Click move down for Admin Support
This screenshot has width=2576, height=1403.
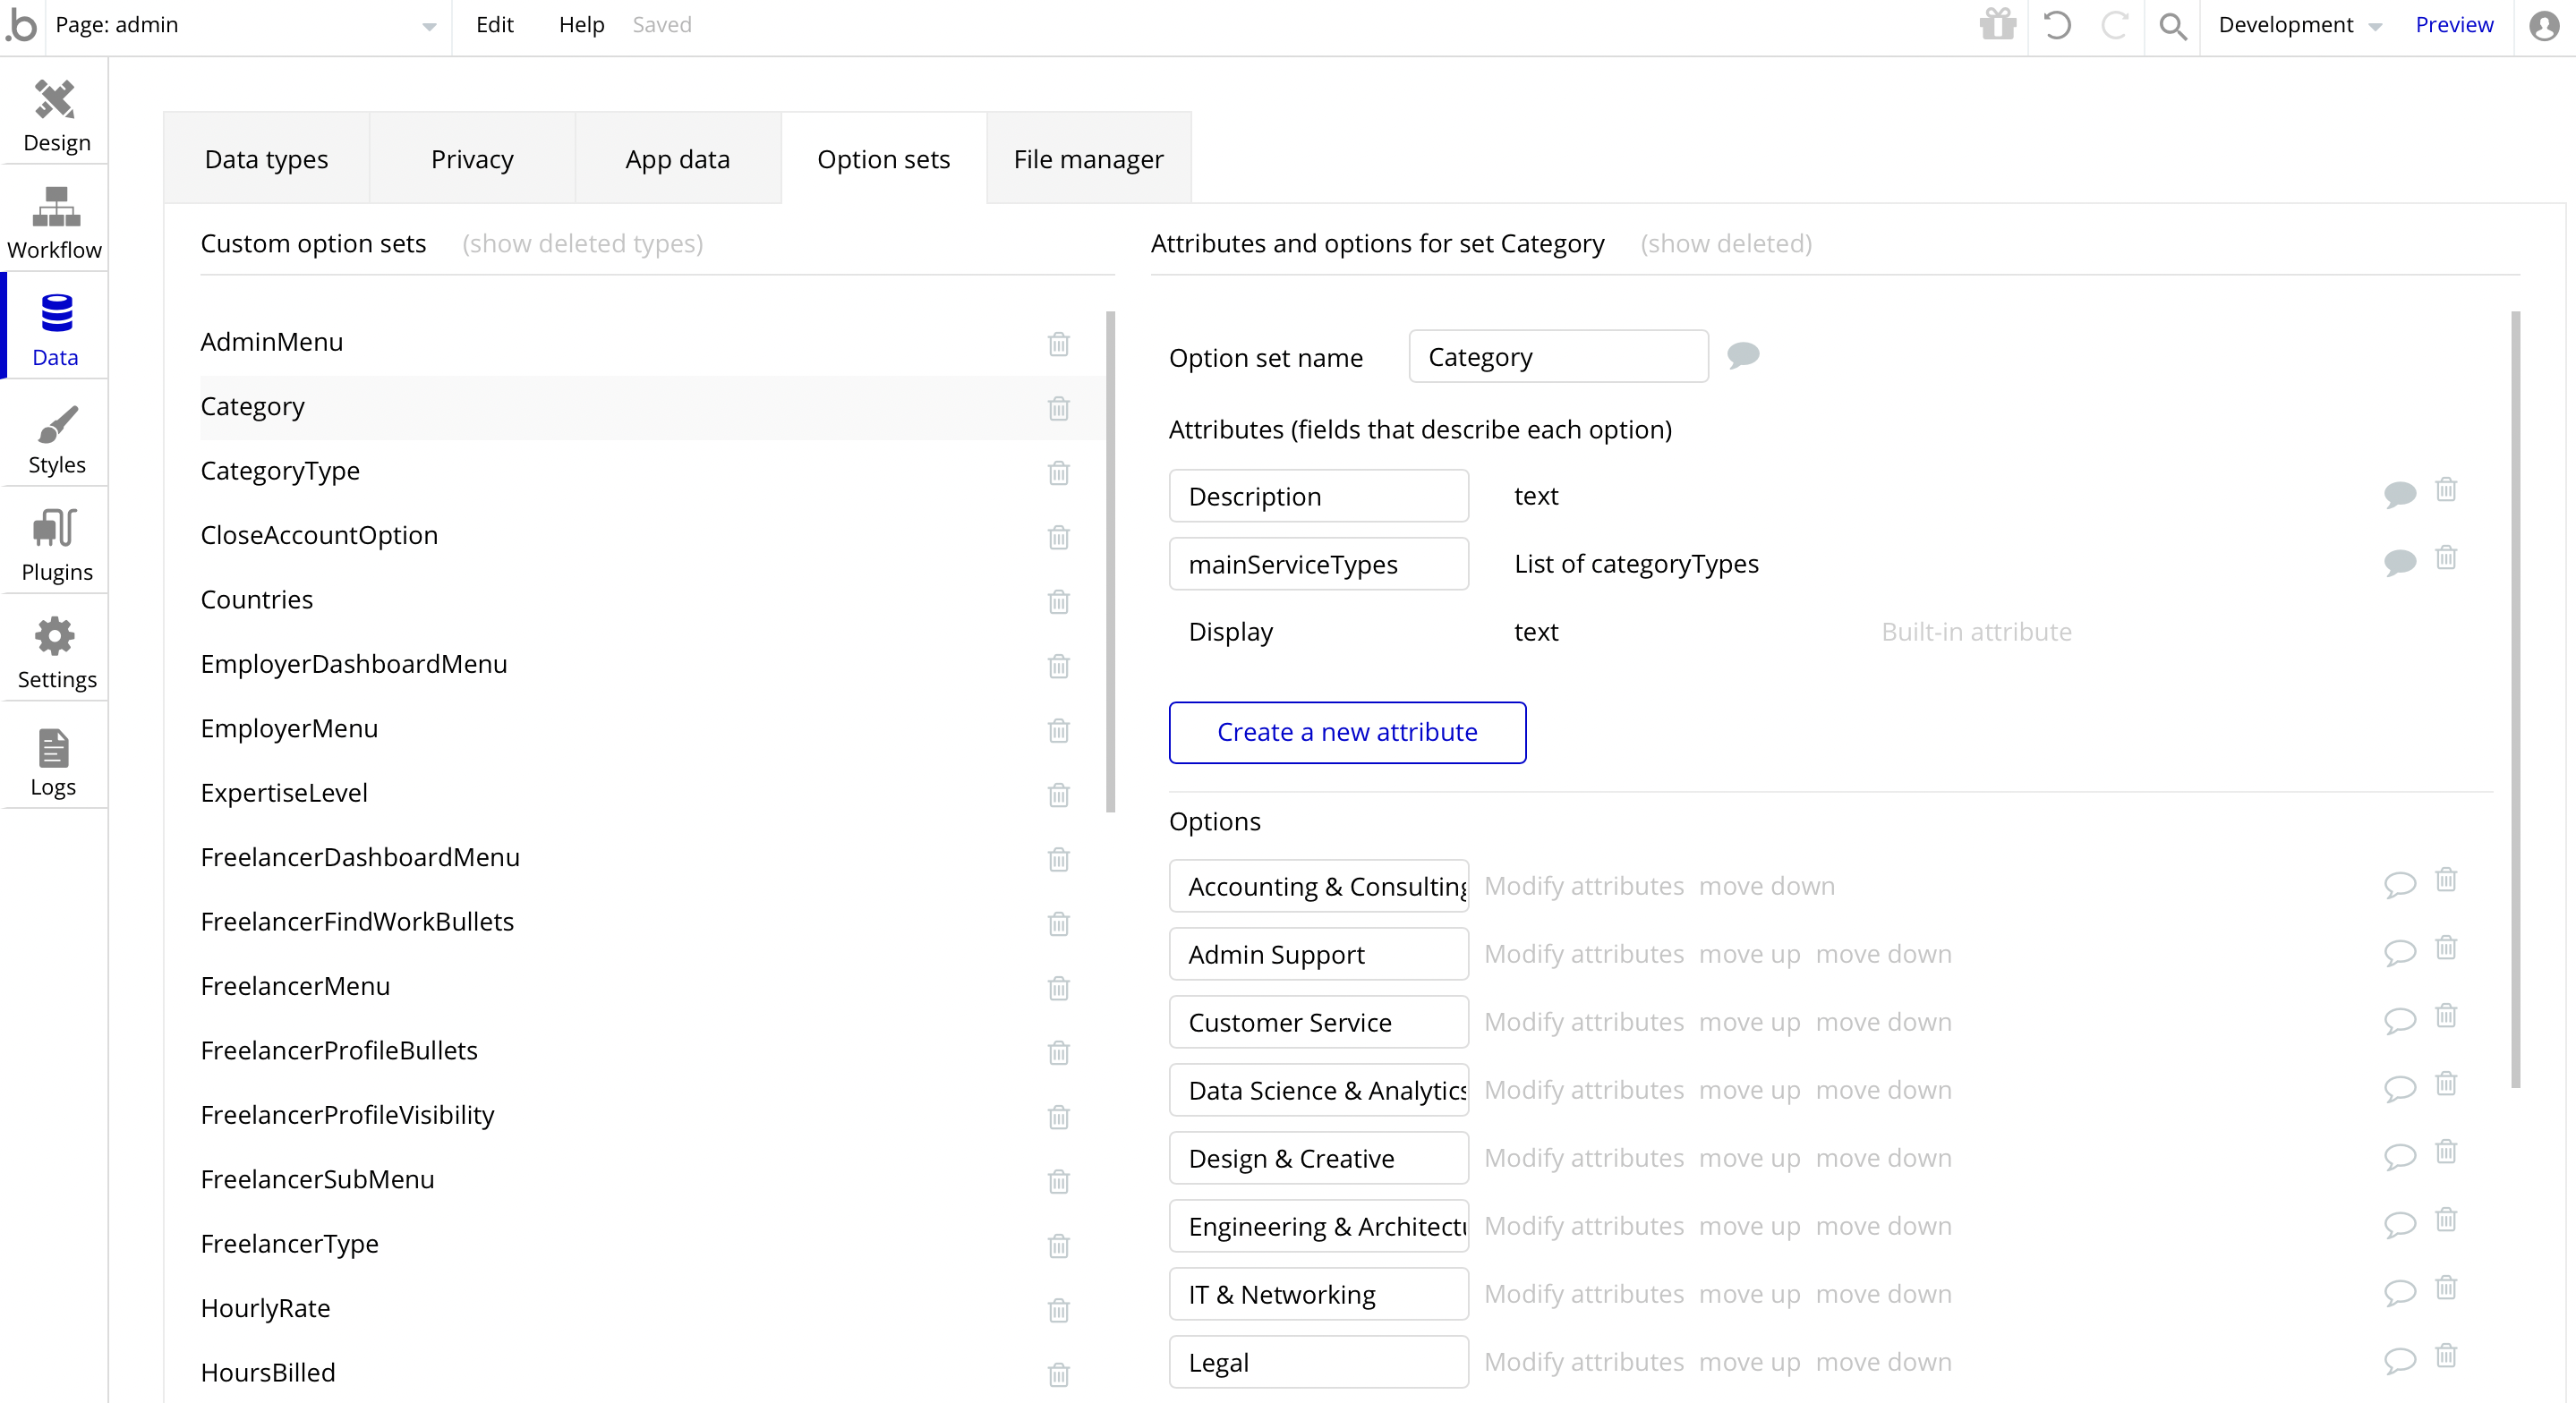coord(1883,954)
